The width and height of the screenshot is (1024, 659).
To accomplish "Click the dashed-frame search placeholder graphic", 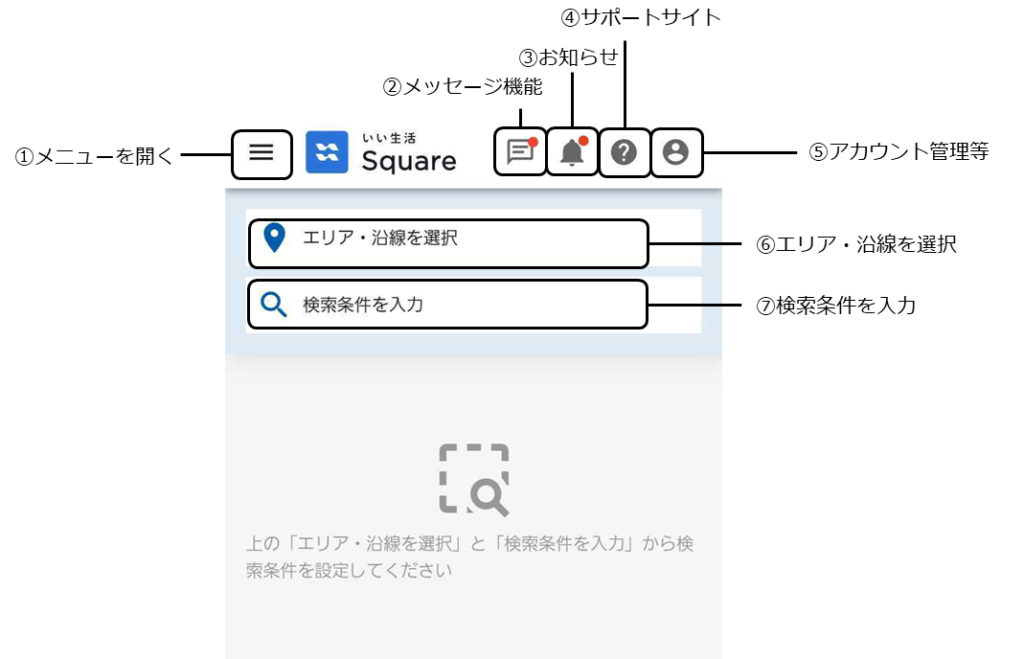I will pos(474,480).
